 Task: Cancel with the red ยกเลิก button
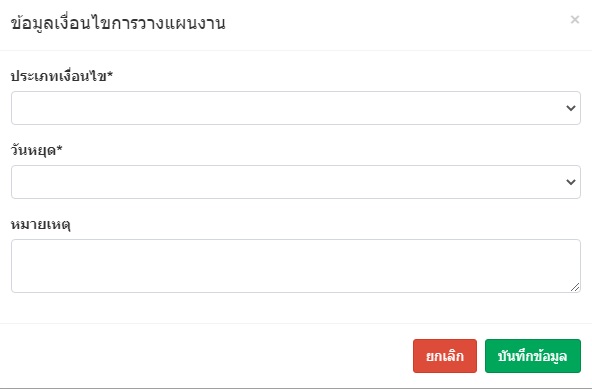coord(445,356)
